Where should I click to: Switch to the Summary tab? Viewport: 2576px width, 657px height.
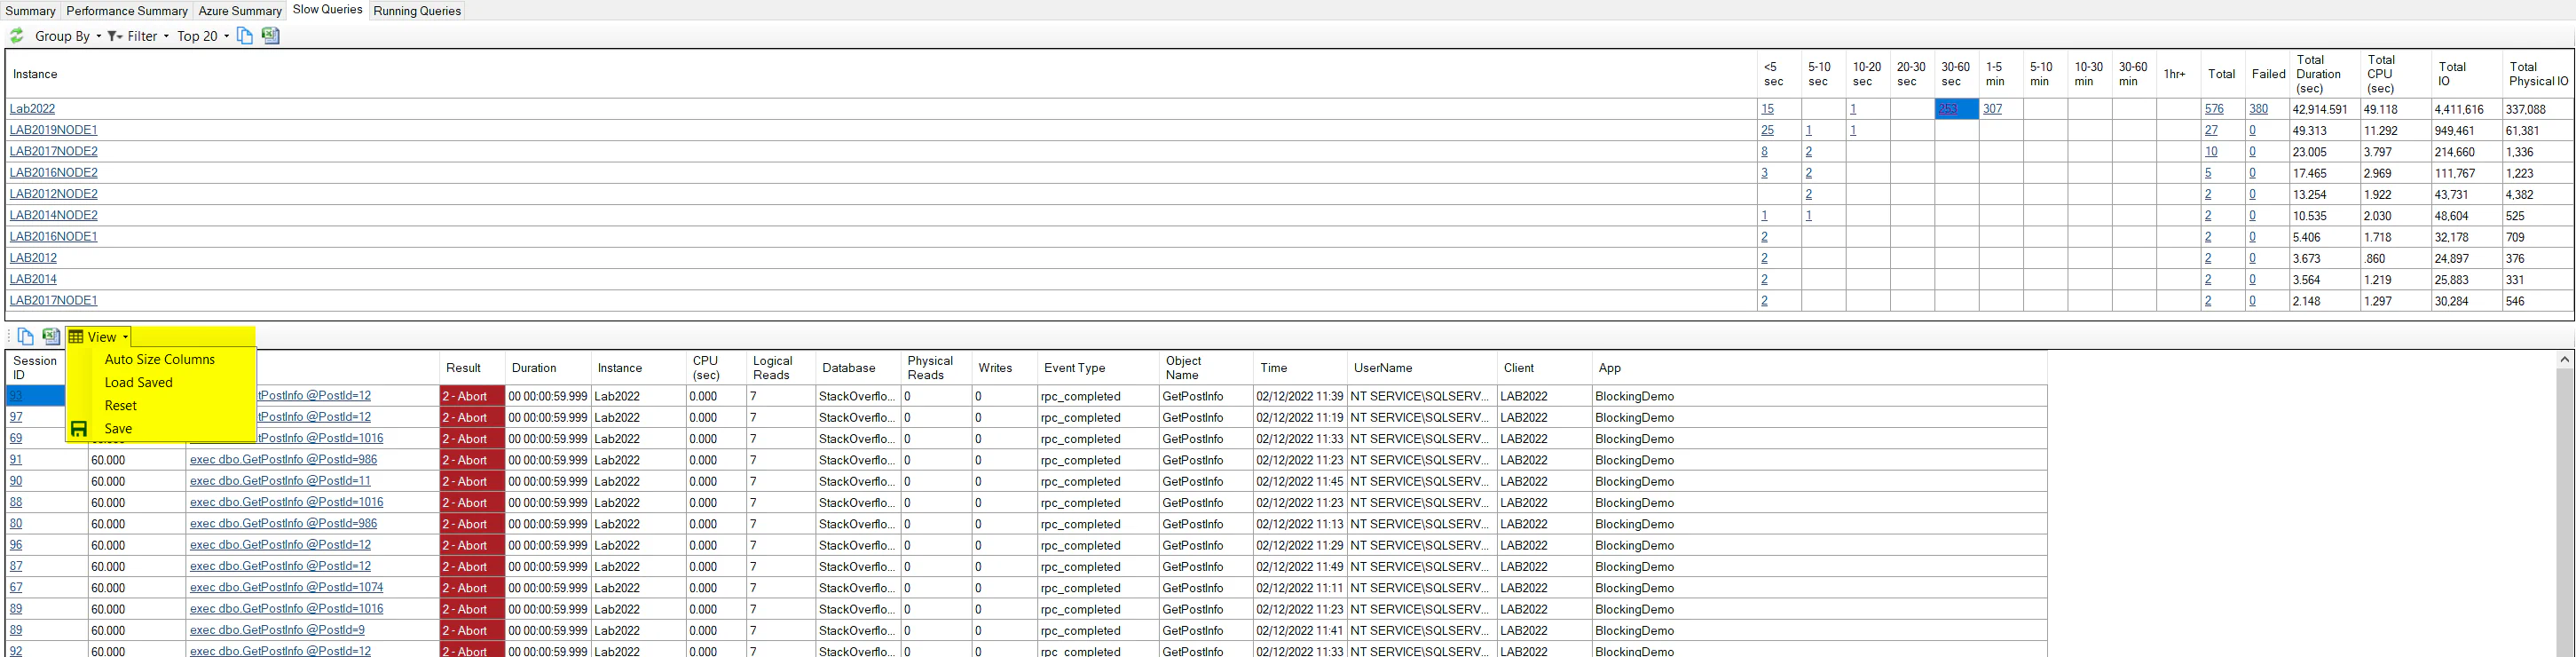pos(30,11)
